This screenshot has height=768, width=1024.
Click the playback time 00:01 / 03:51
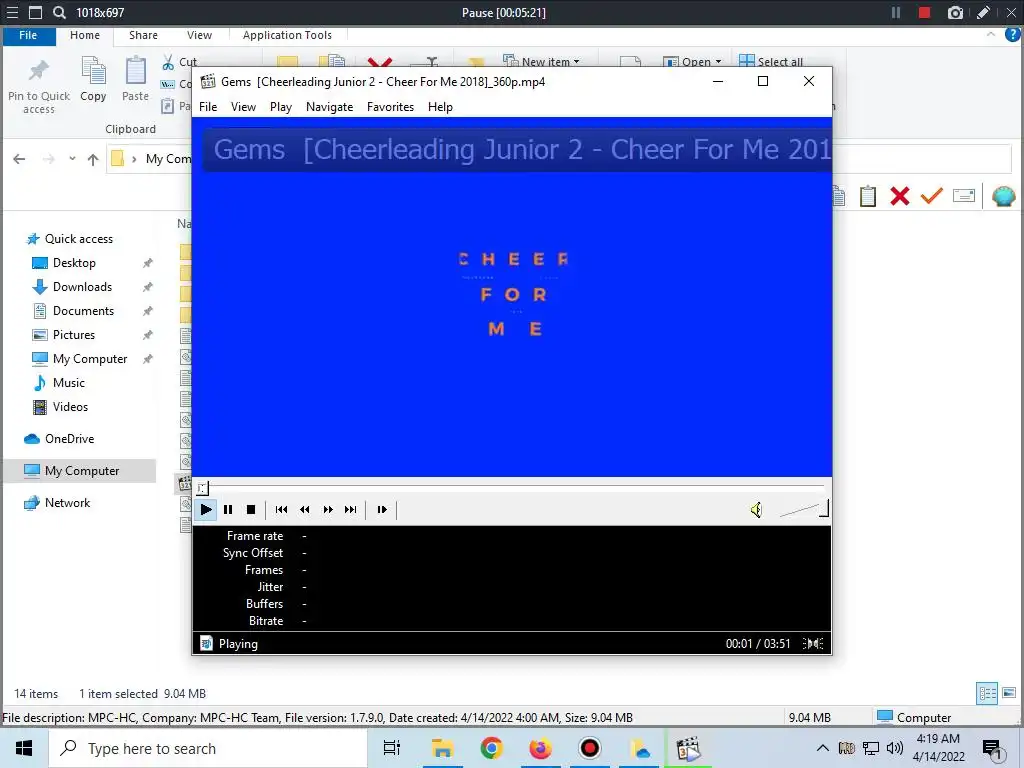758,644
